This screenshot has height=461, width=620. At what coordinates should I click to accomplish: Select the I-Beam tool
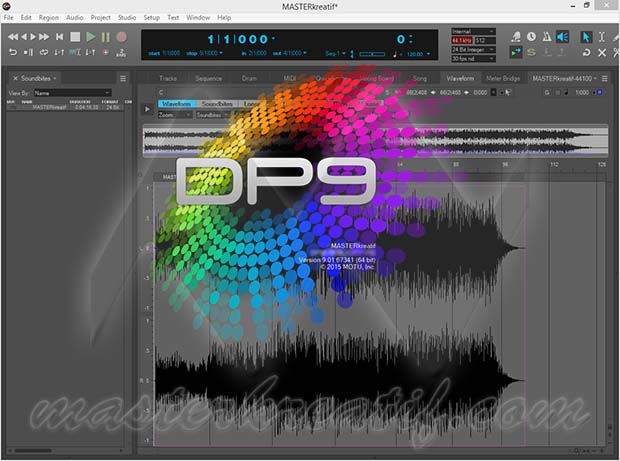[x=601, y=37]
